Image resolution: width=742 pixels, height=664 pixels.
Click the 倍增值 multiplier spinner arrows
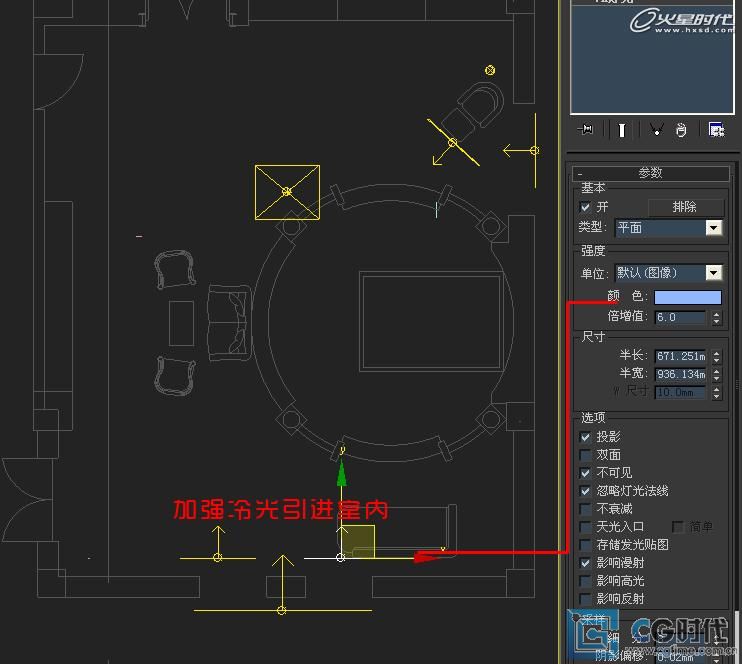pos(716,318)
